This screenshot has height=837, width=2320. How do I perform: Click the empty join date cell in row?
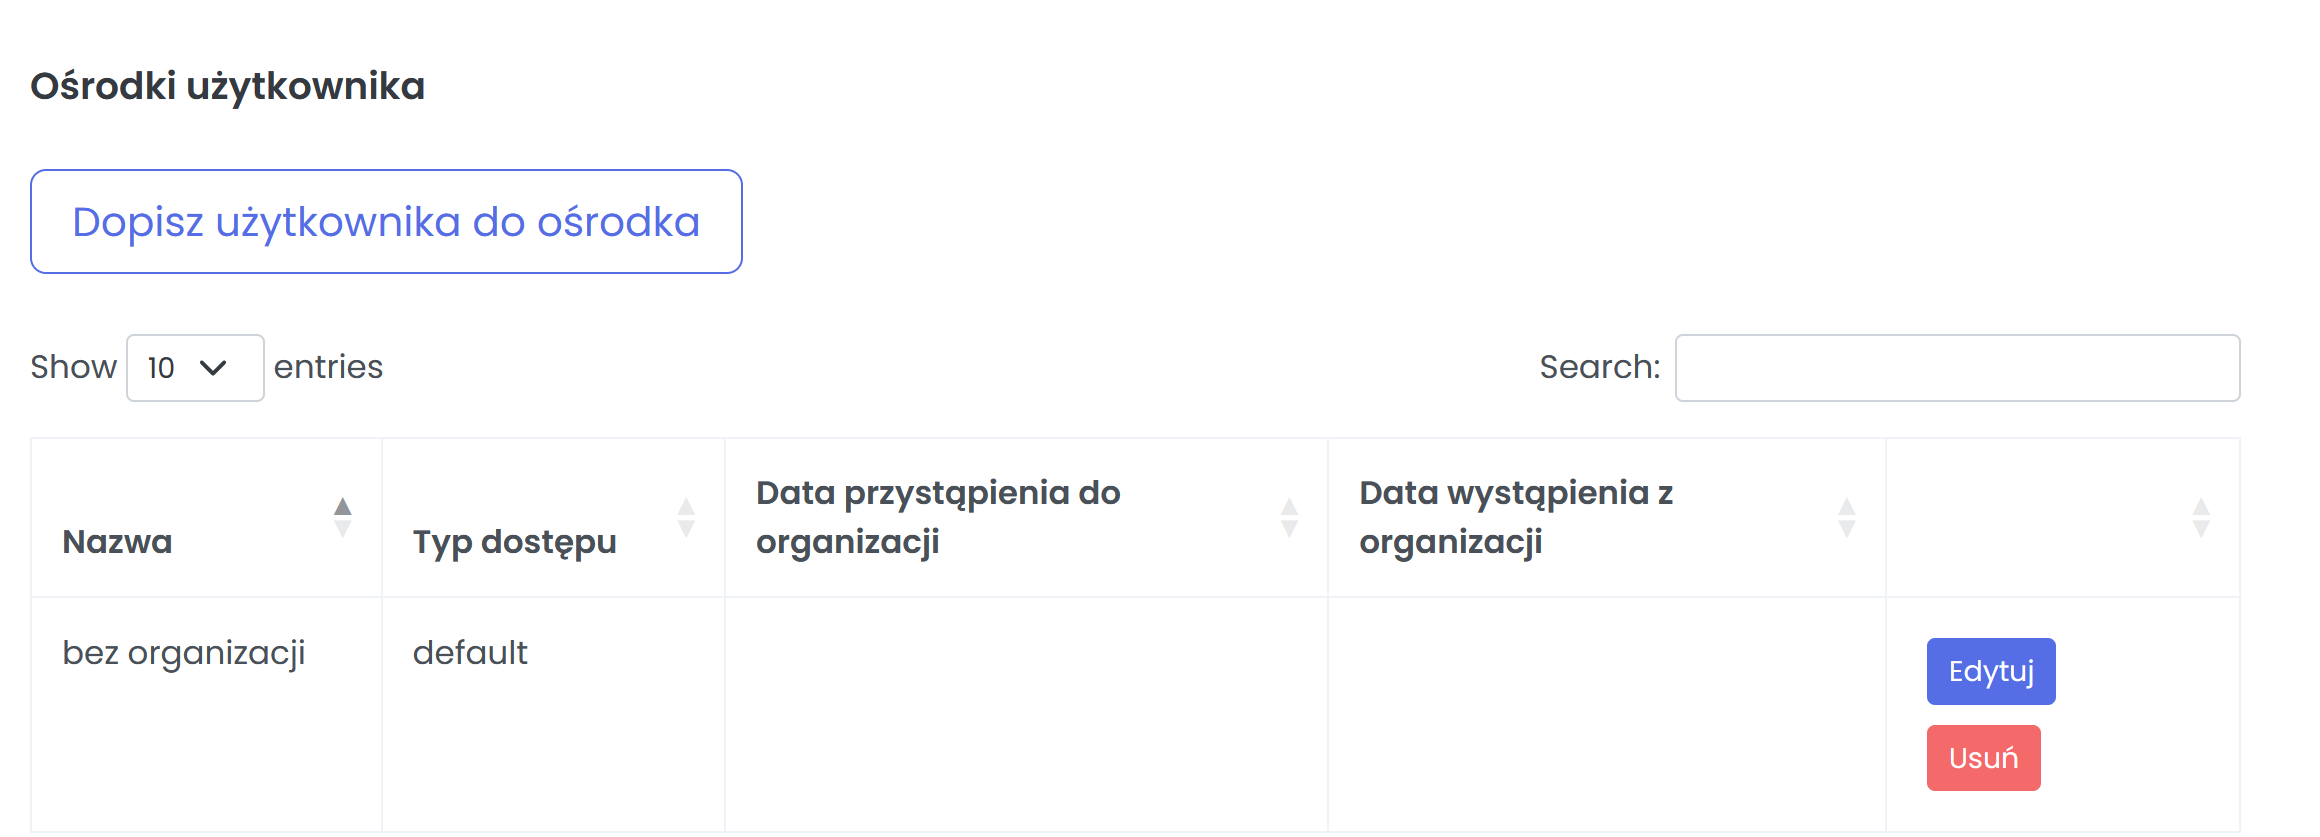[1026, 714]
